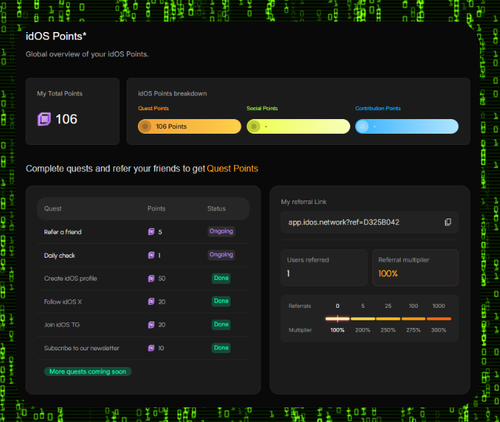The height and width of the screenshot is (422, 500).
Task: Click the referral link field app.idos.network?ref=D325B042
Action: (x=370, y=222)
